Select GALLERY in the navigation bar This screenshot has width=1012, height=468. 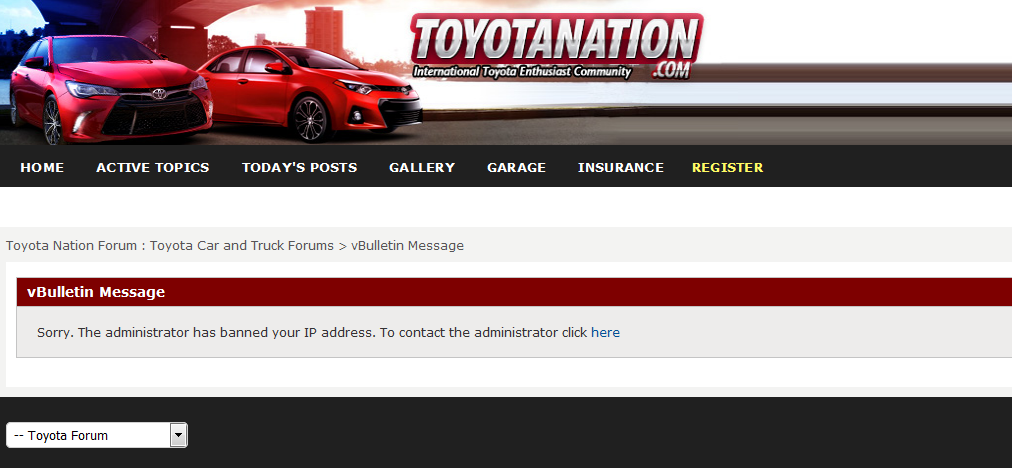click(x=422, y=167)
